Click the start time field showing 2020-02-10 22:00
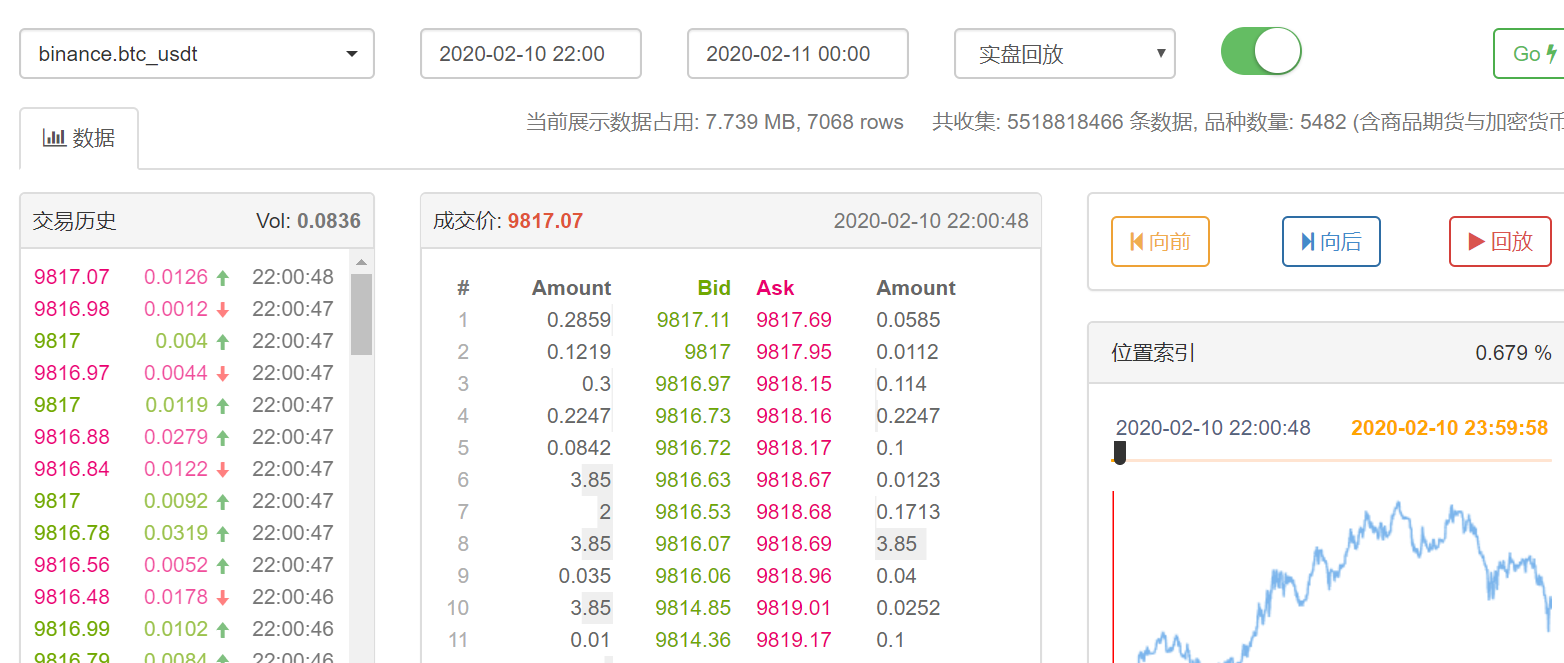The width and height of the screenshot is (1564, 663). (x=531, y=53)
